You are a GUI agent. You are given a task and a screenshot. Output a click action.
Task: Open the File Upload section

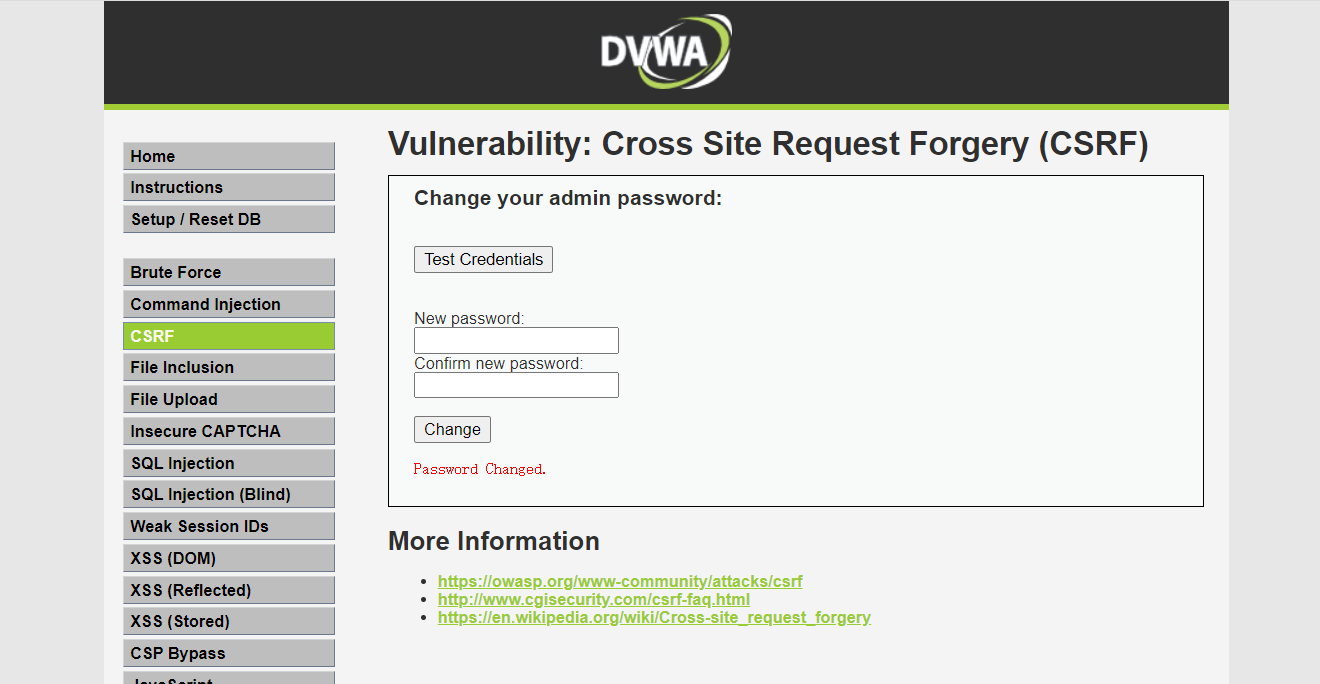[228, 399]
